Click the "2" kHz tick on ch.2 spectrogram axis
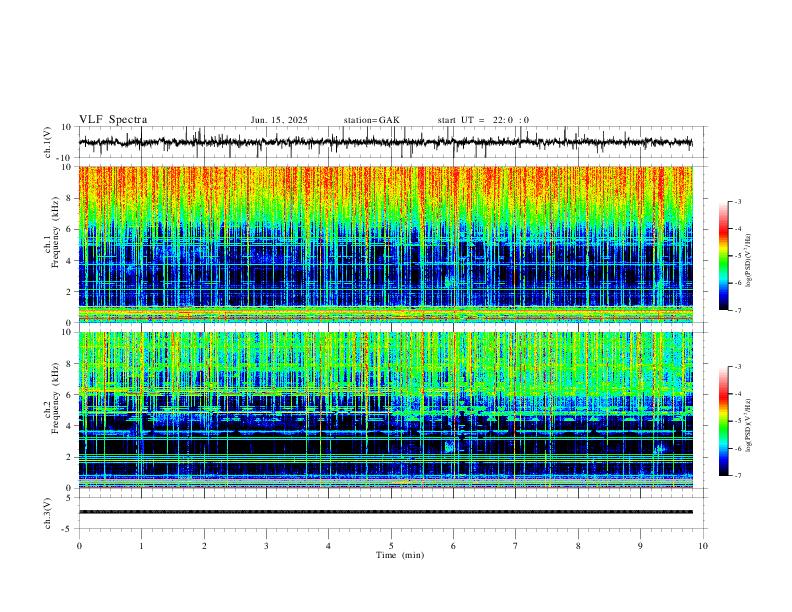This screenshot has width=792, height=612. pos(70,457)
